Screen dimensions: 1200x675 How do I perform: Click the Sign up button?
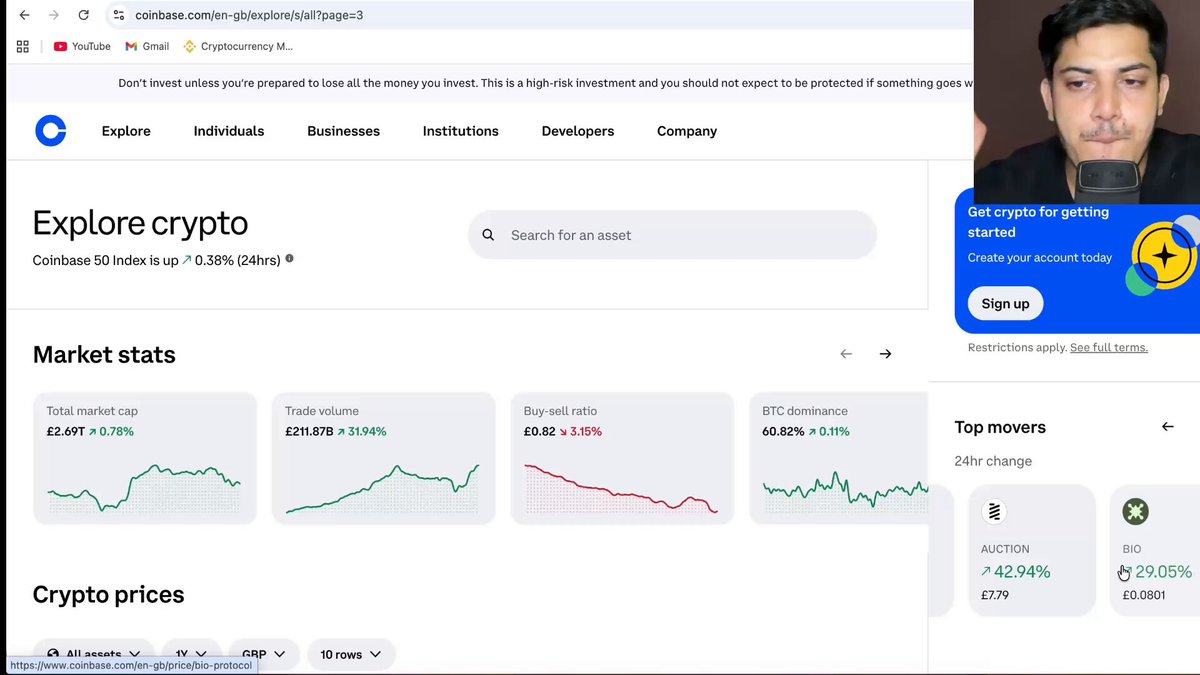pos(1005,304)
